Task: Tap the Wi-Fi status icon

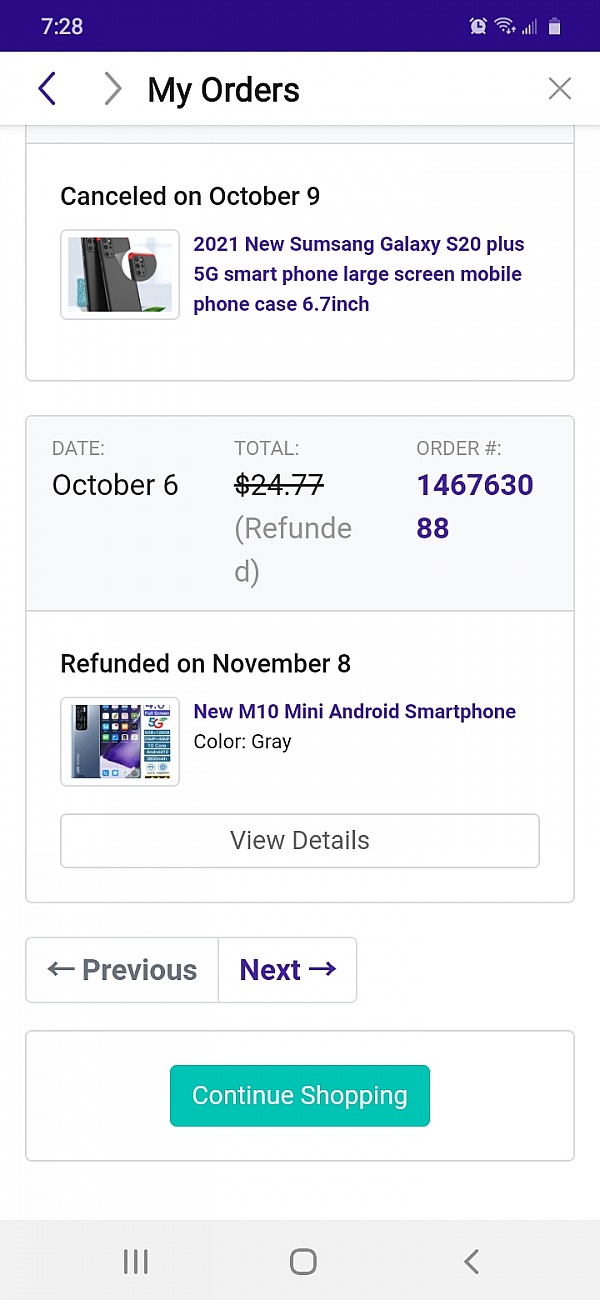Action: click(x=504, y=27)
